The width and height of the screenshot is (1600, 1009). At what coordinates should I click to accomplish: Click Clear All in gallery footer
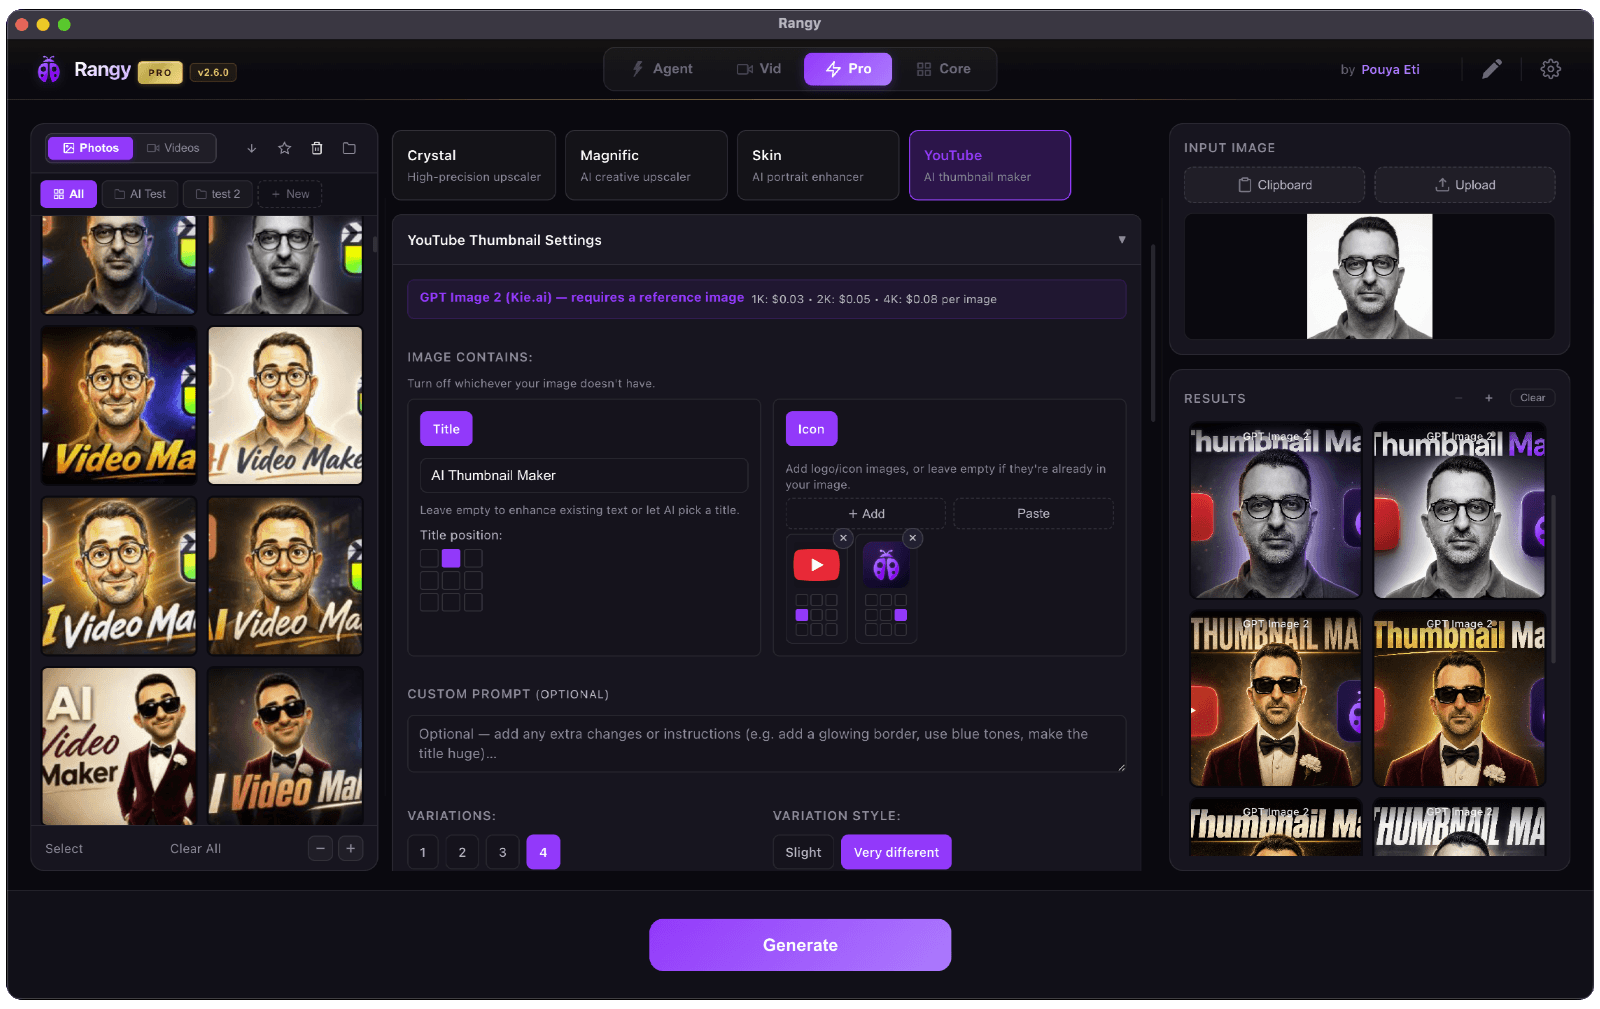click(x=195, y=848)
